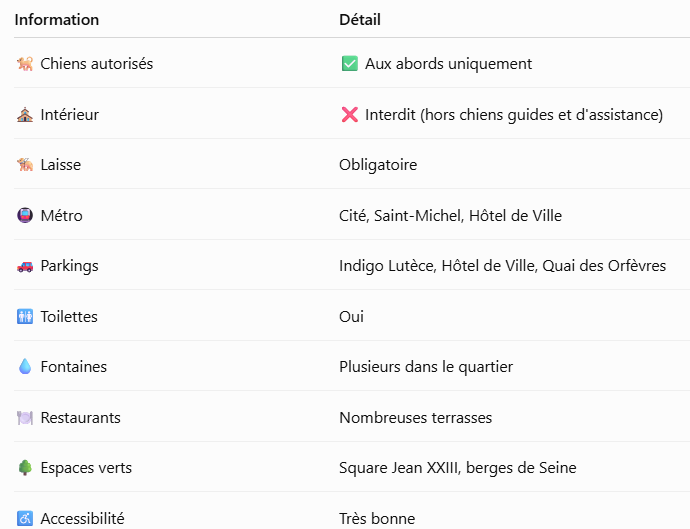Screen dimensions: 690x529
Task: Click the guide dog icon beside Laisse
Action: tap(25, 165)
